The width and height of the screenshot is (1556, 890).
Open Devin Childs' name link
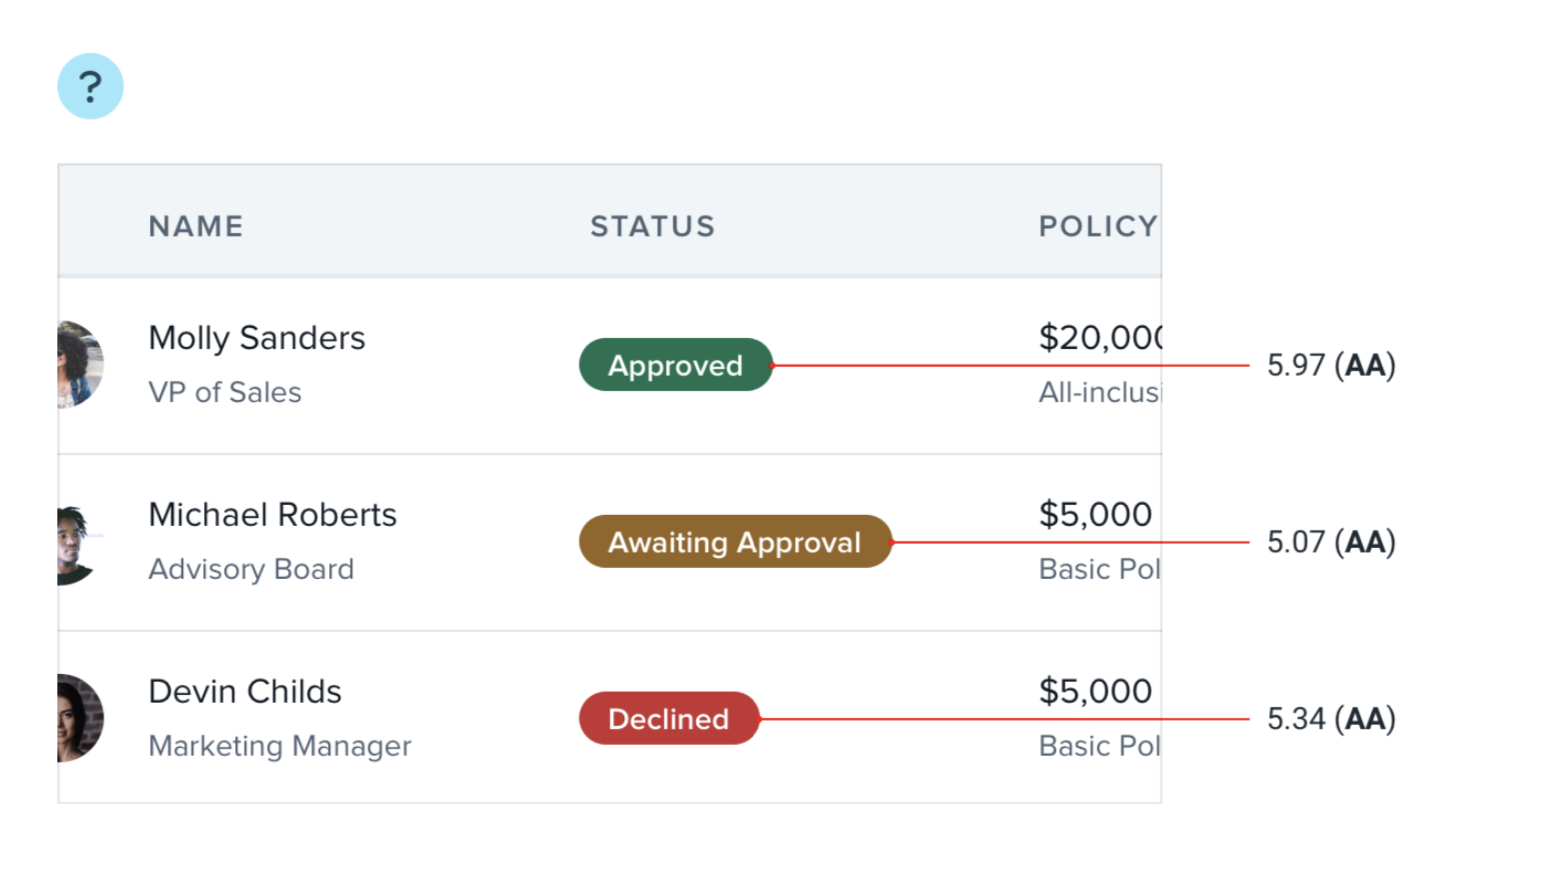coord(244,692)
